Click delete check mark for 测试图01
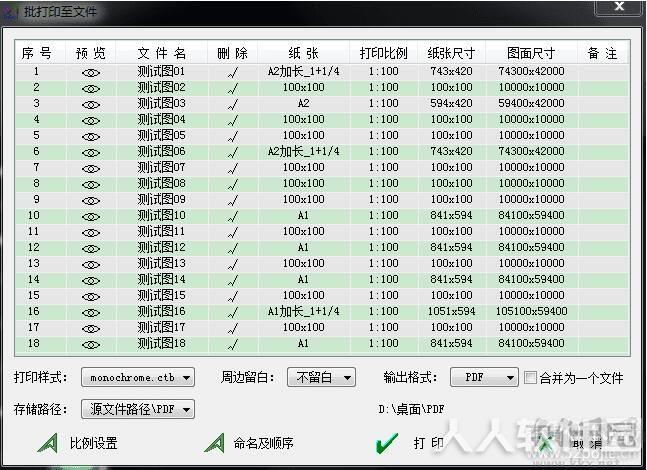This screenshot has width=647, height=470. (233, 73)
